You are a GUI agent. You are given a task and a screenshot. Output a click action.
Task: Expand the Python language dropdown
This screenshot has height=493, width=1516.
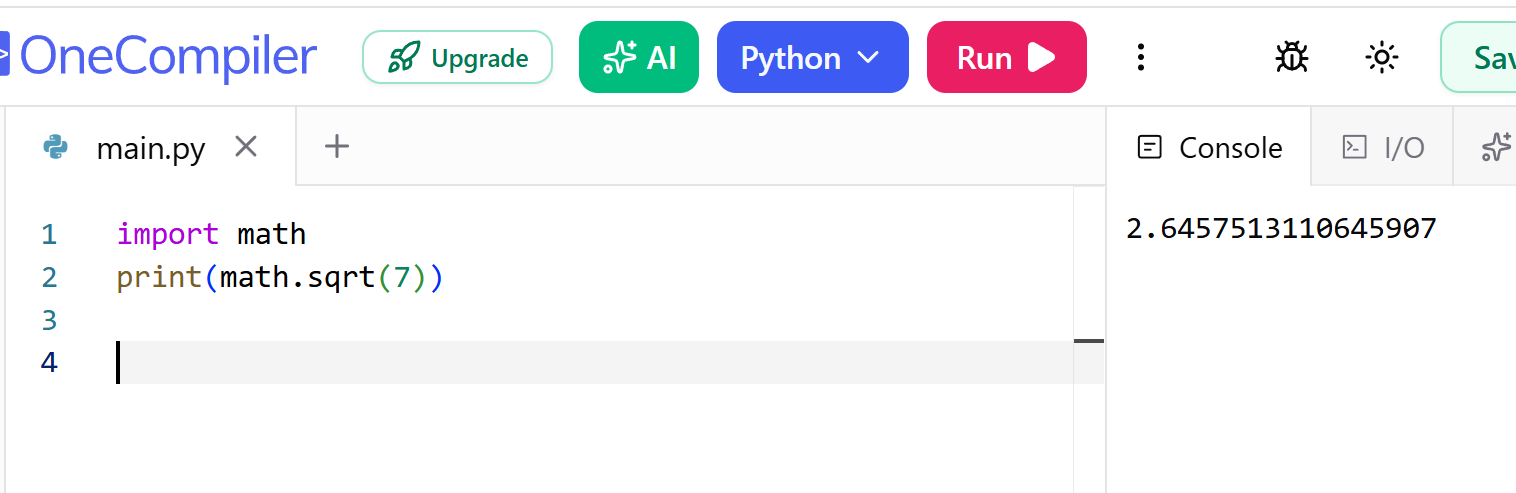tap(813, 58)
